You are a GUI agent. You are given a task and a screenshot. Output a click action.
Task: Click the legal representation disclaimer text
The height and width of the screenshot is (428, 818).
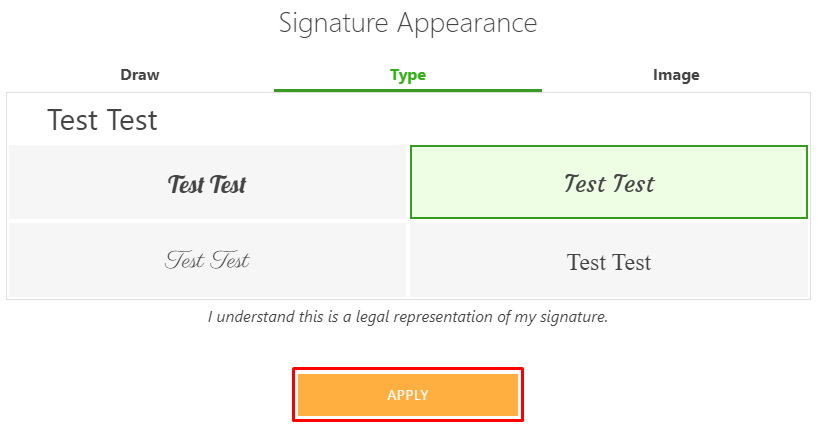[x=408, y=317]
